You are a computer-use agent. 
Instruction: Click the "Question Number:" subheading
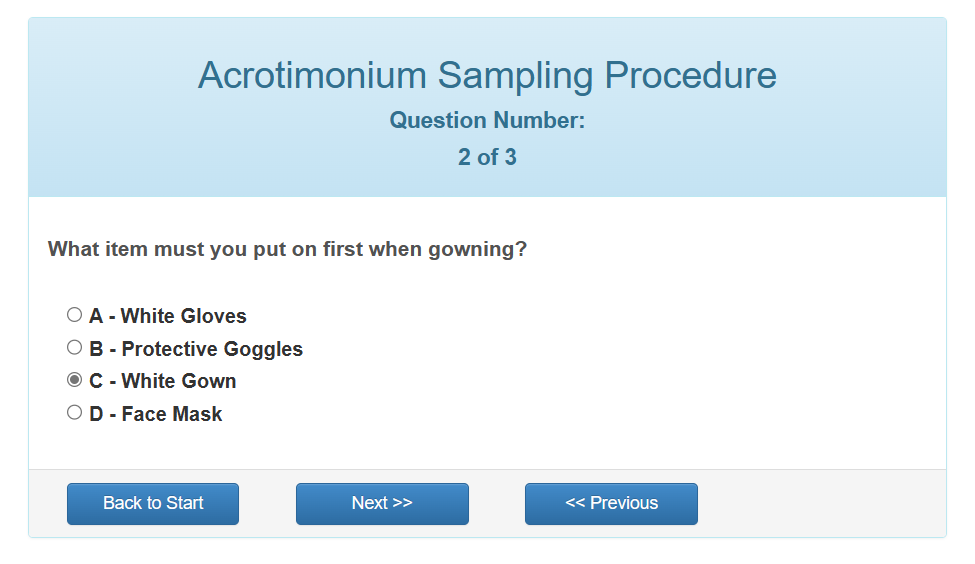(x=487, y=121)
